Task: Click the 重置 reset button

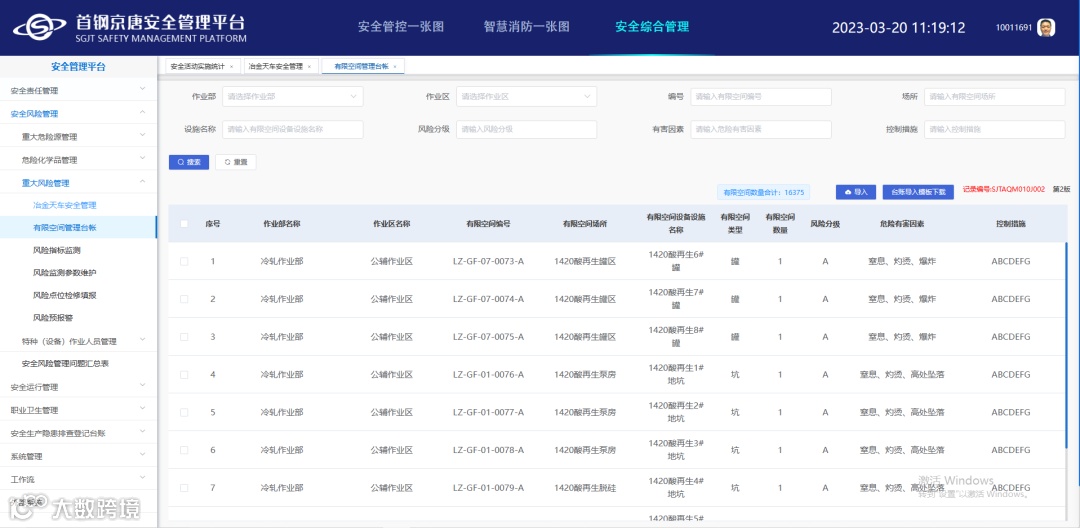Action: 236,162
